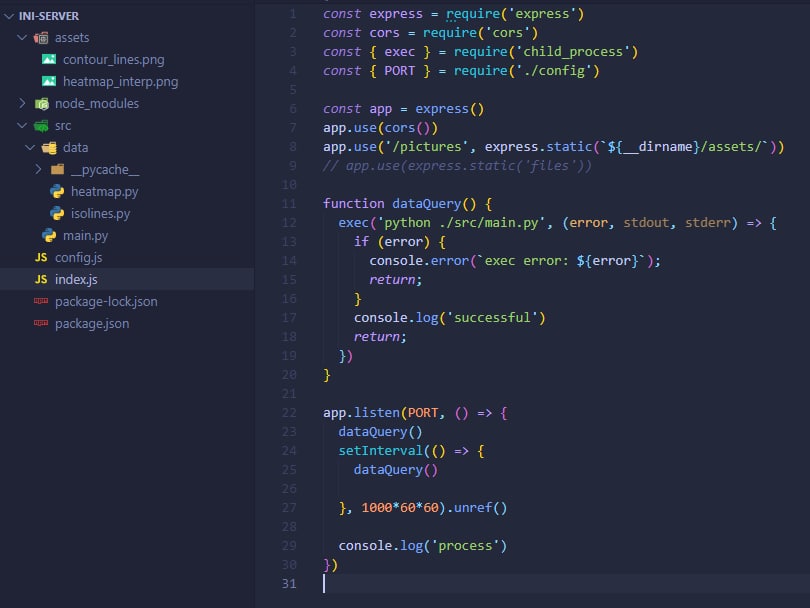
Task: Click the assets folder icon
Action: click(x=41, y=38)
